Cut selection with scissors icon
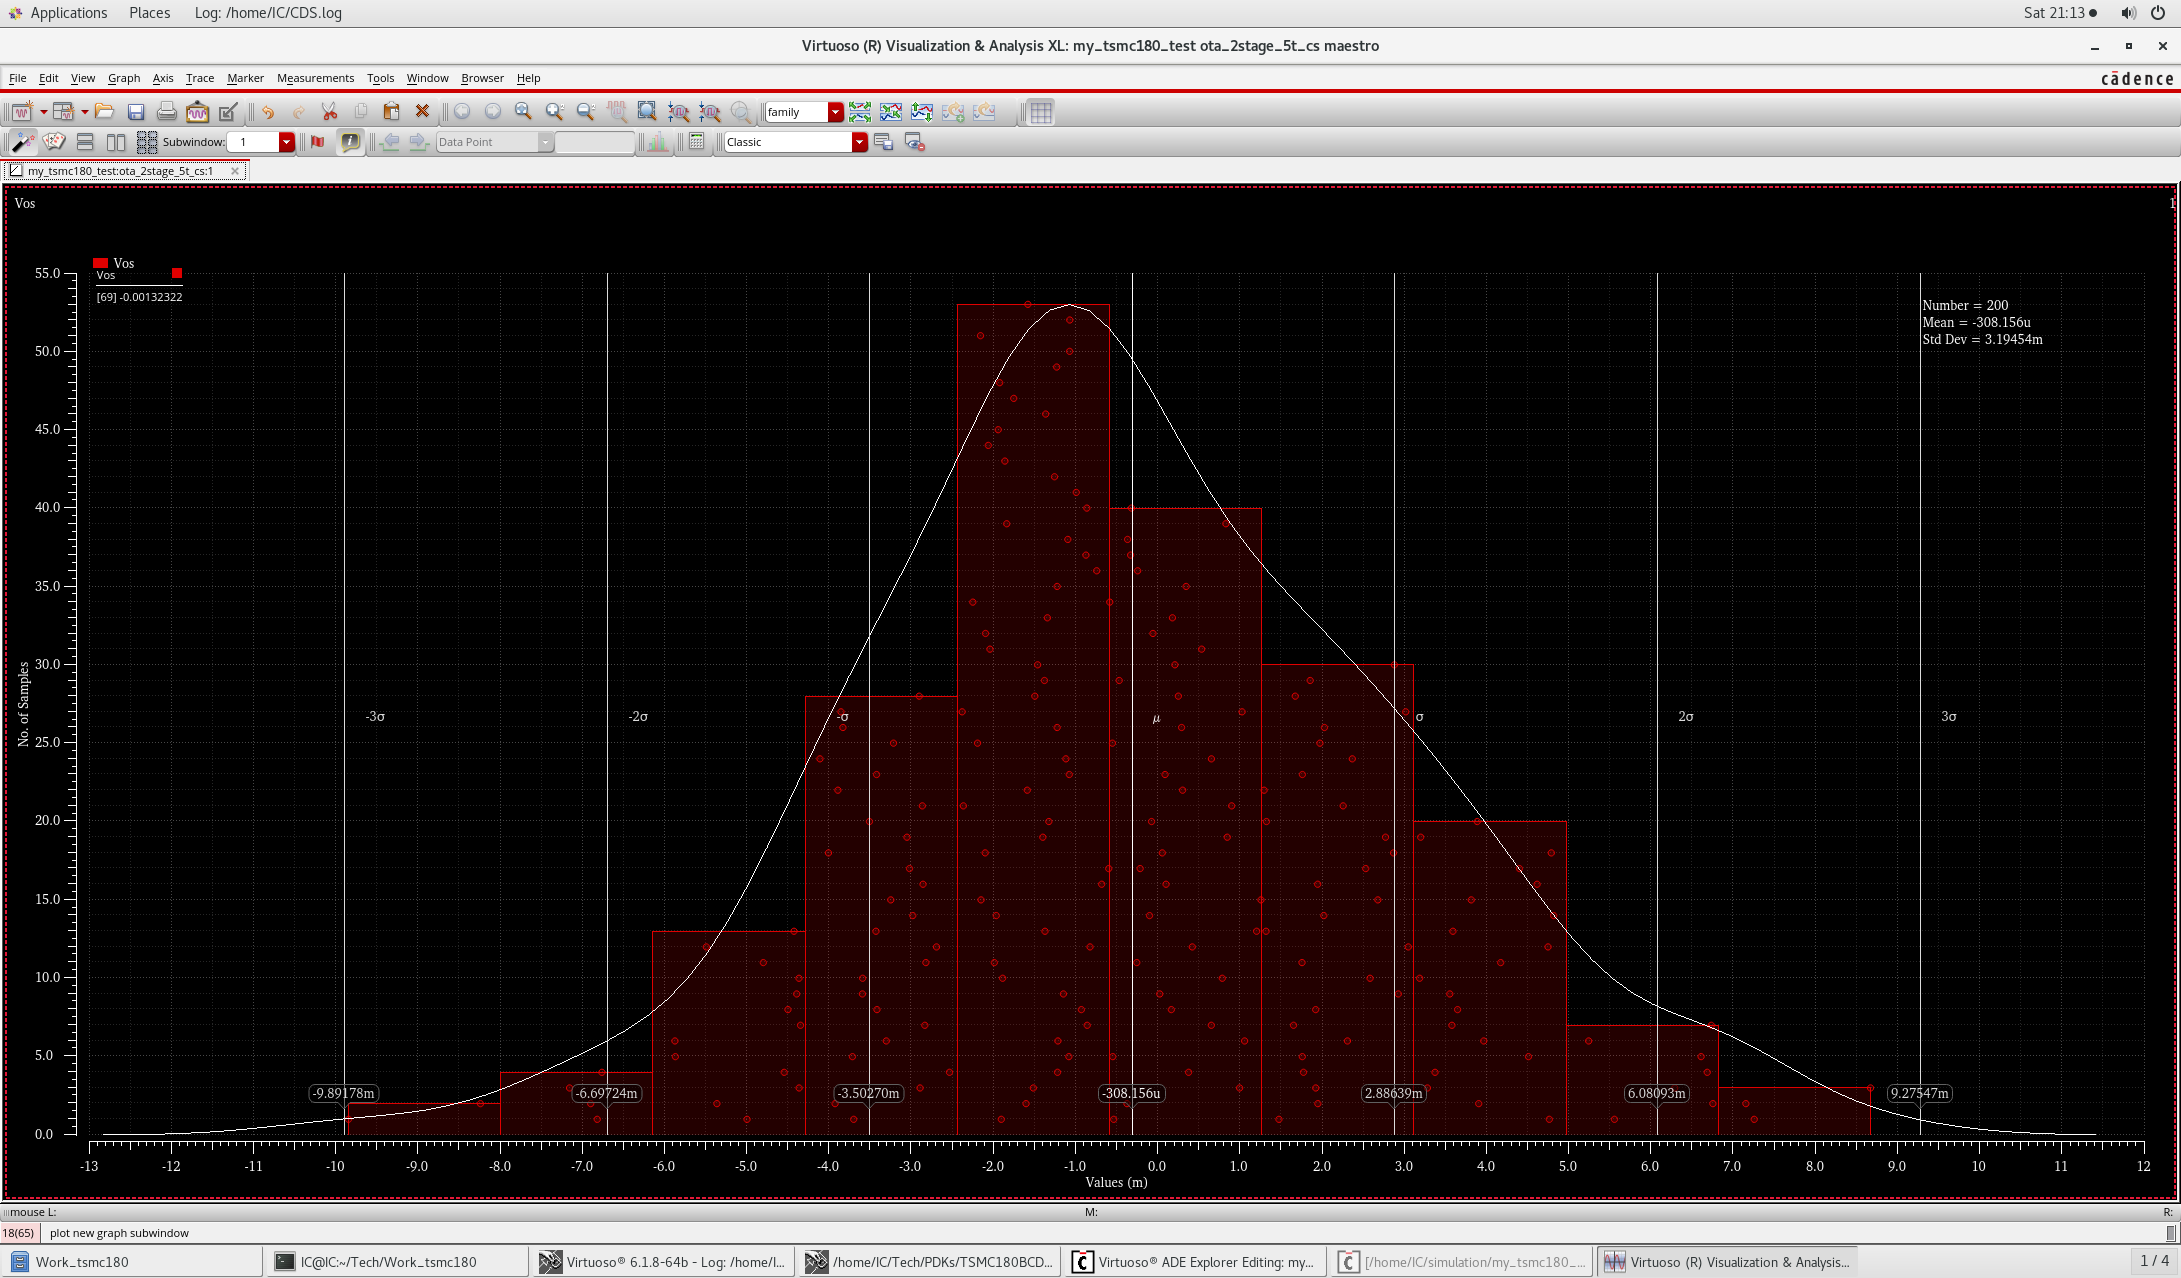Screen dimensions: 2181x1278 click(x=329, y=112)
